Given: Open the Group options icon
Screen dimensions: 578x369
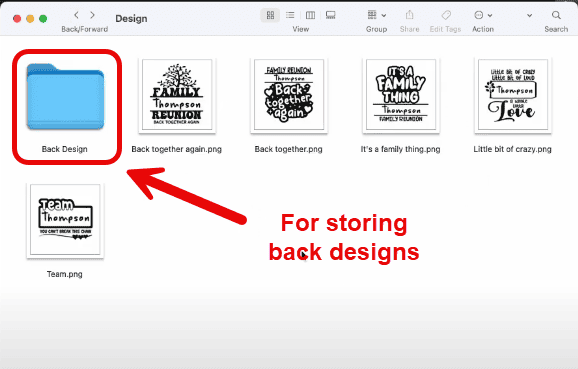Looking at the screenshot, I should click(x=372, y=15).
